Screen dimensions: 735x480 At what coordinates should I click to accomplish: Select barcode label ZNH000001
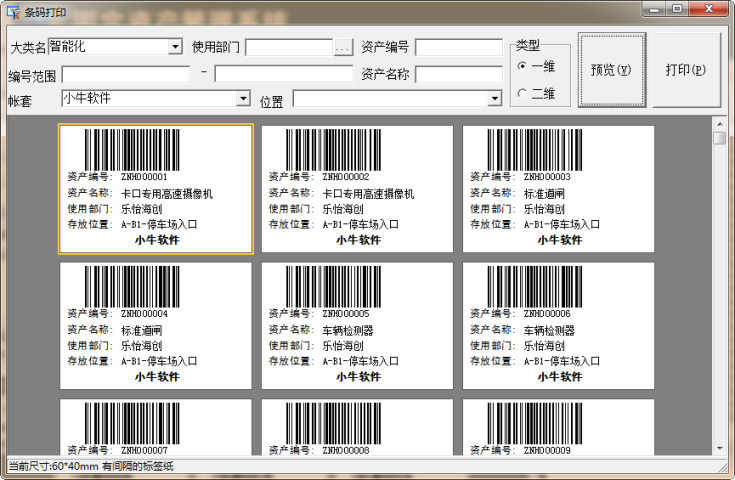pyautogui.click(x=155, y=189)
